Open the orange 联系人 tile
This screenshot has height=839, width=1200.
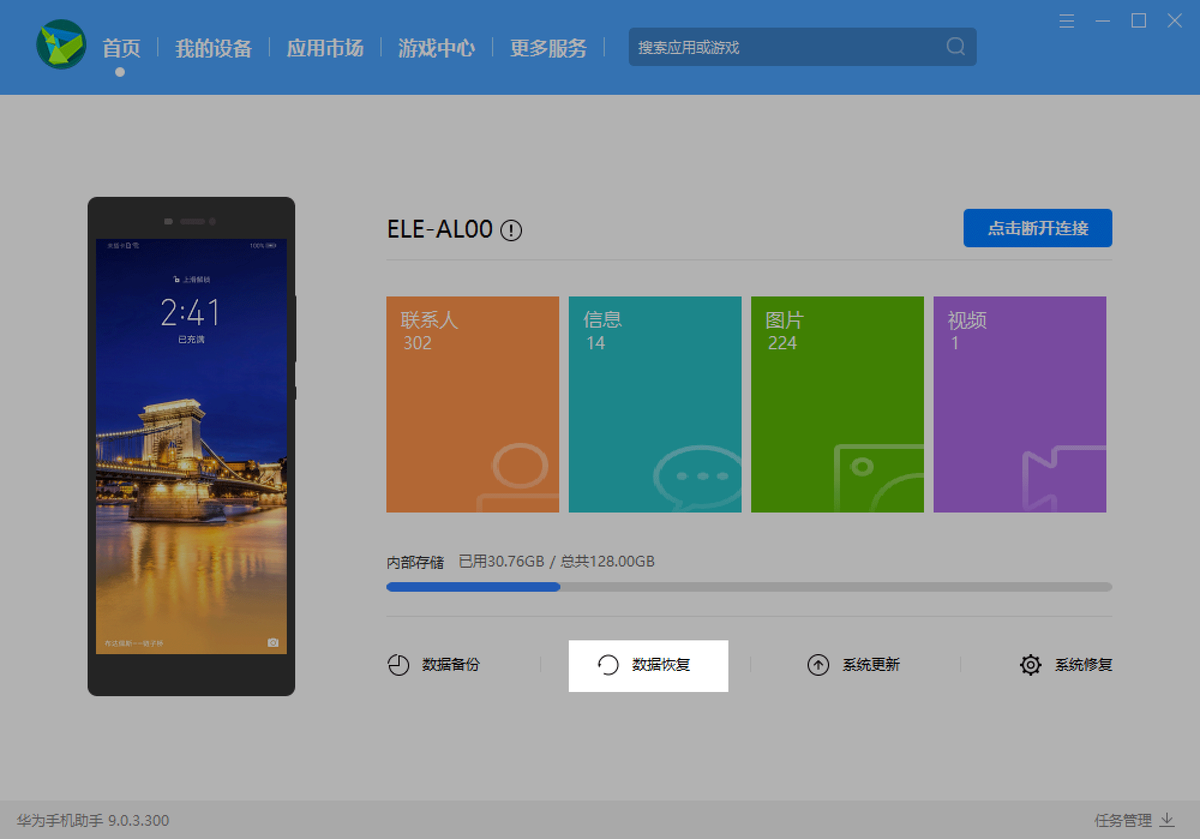pos(472,404)
